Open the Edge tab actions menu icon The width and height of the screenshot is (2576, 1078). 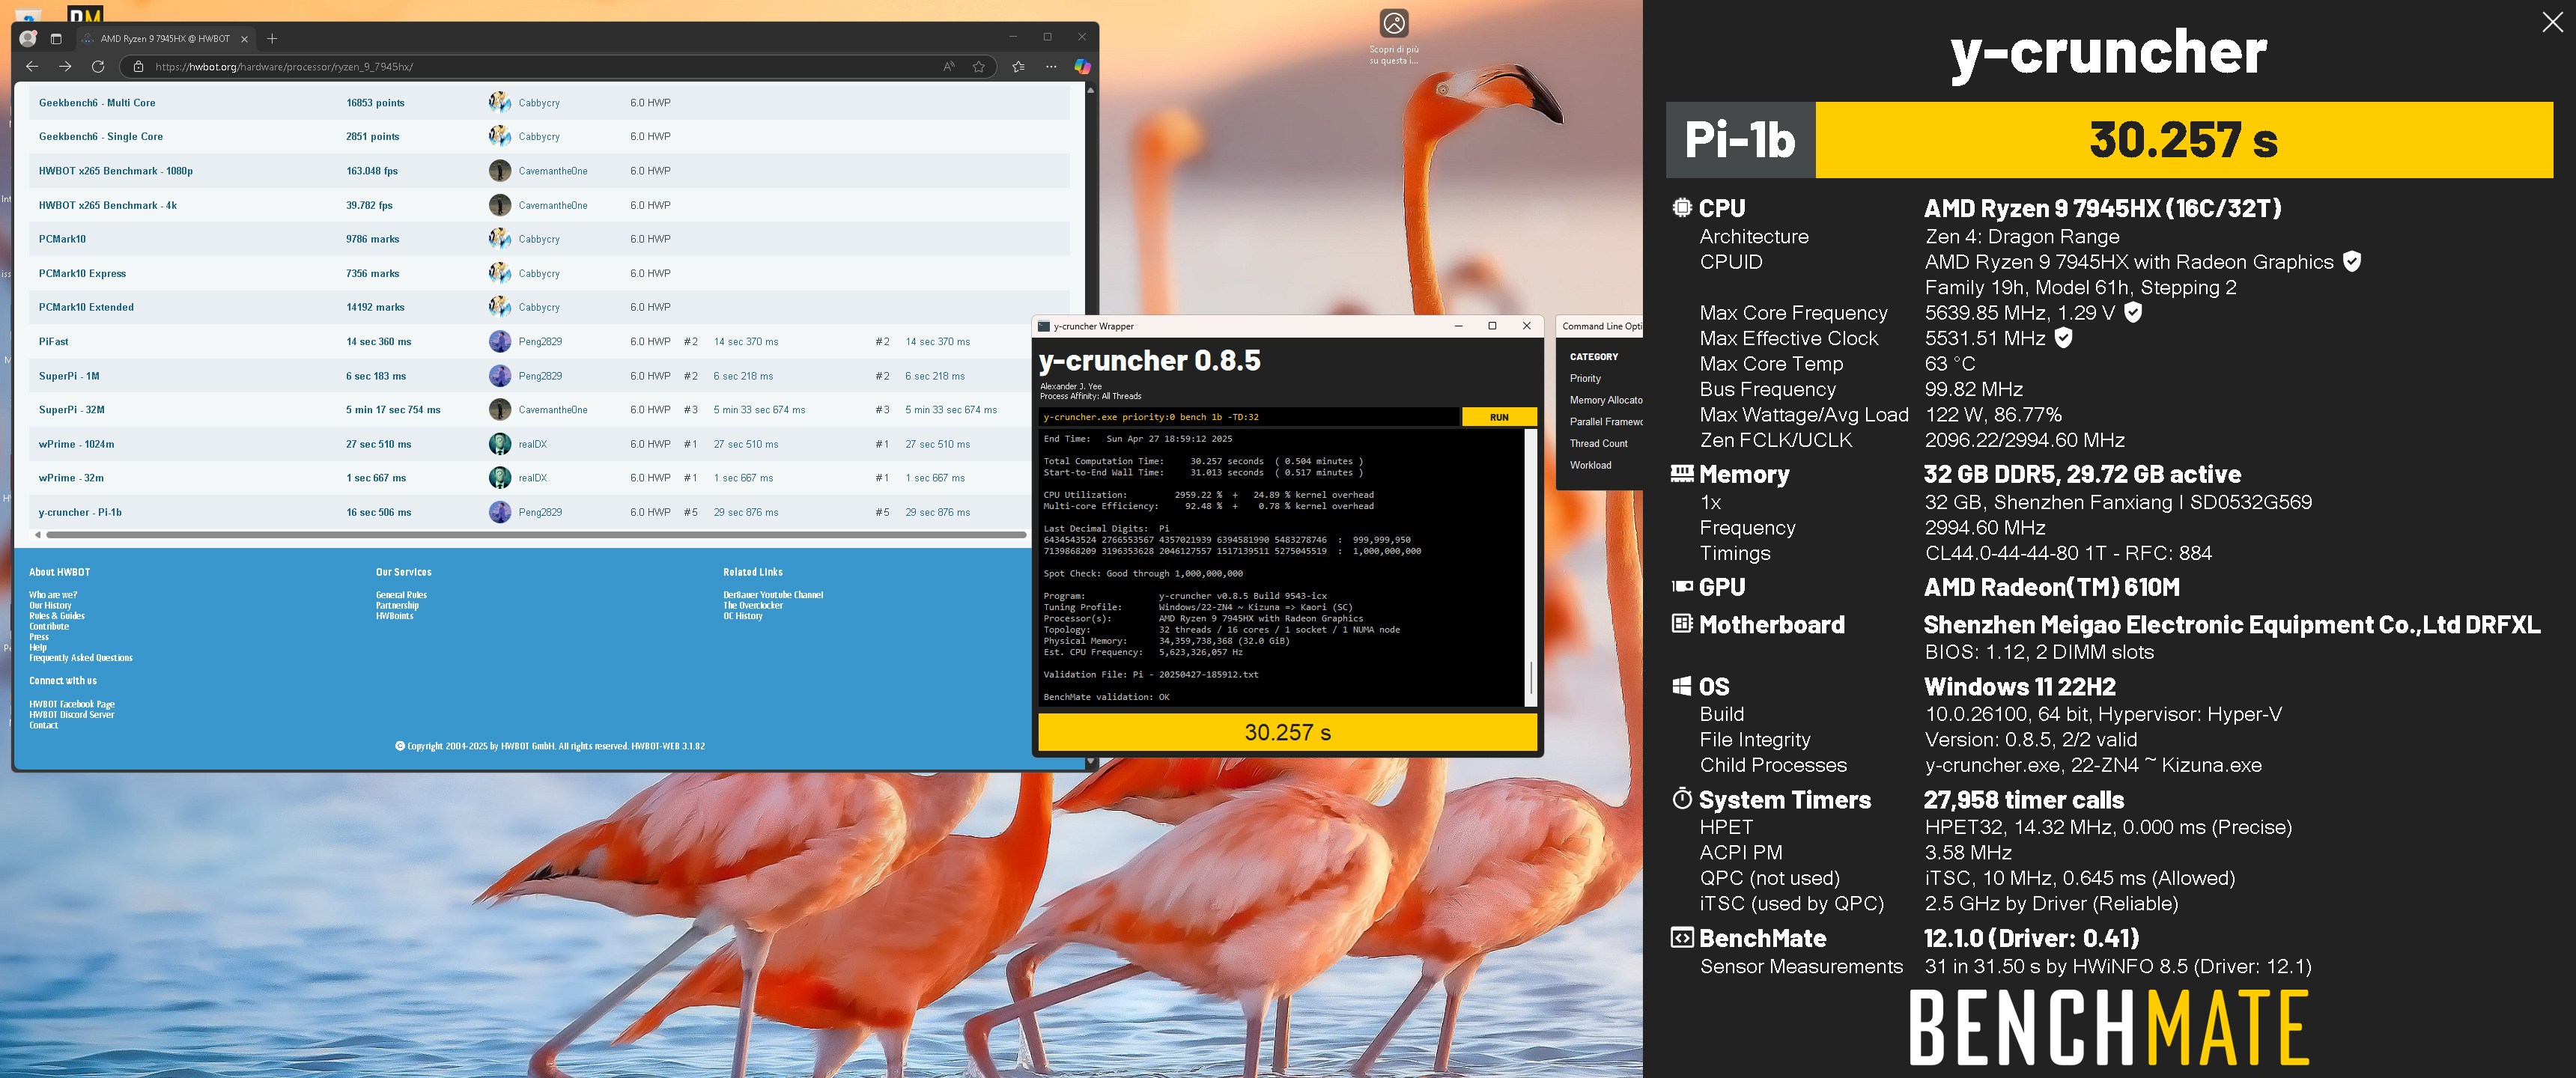[56, 38]
